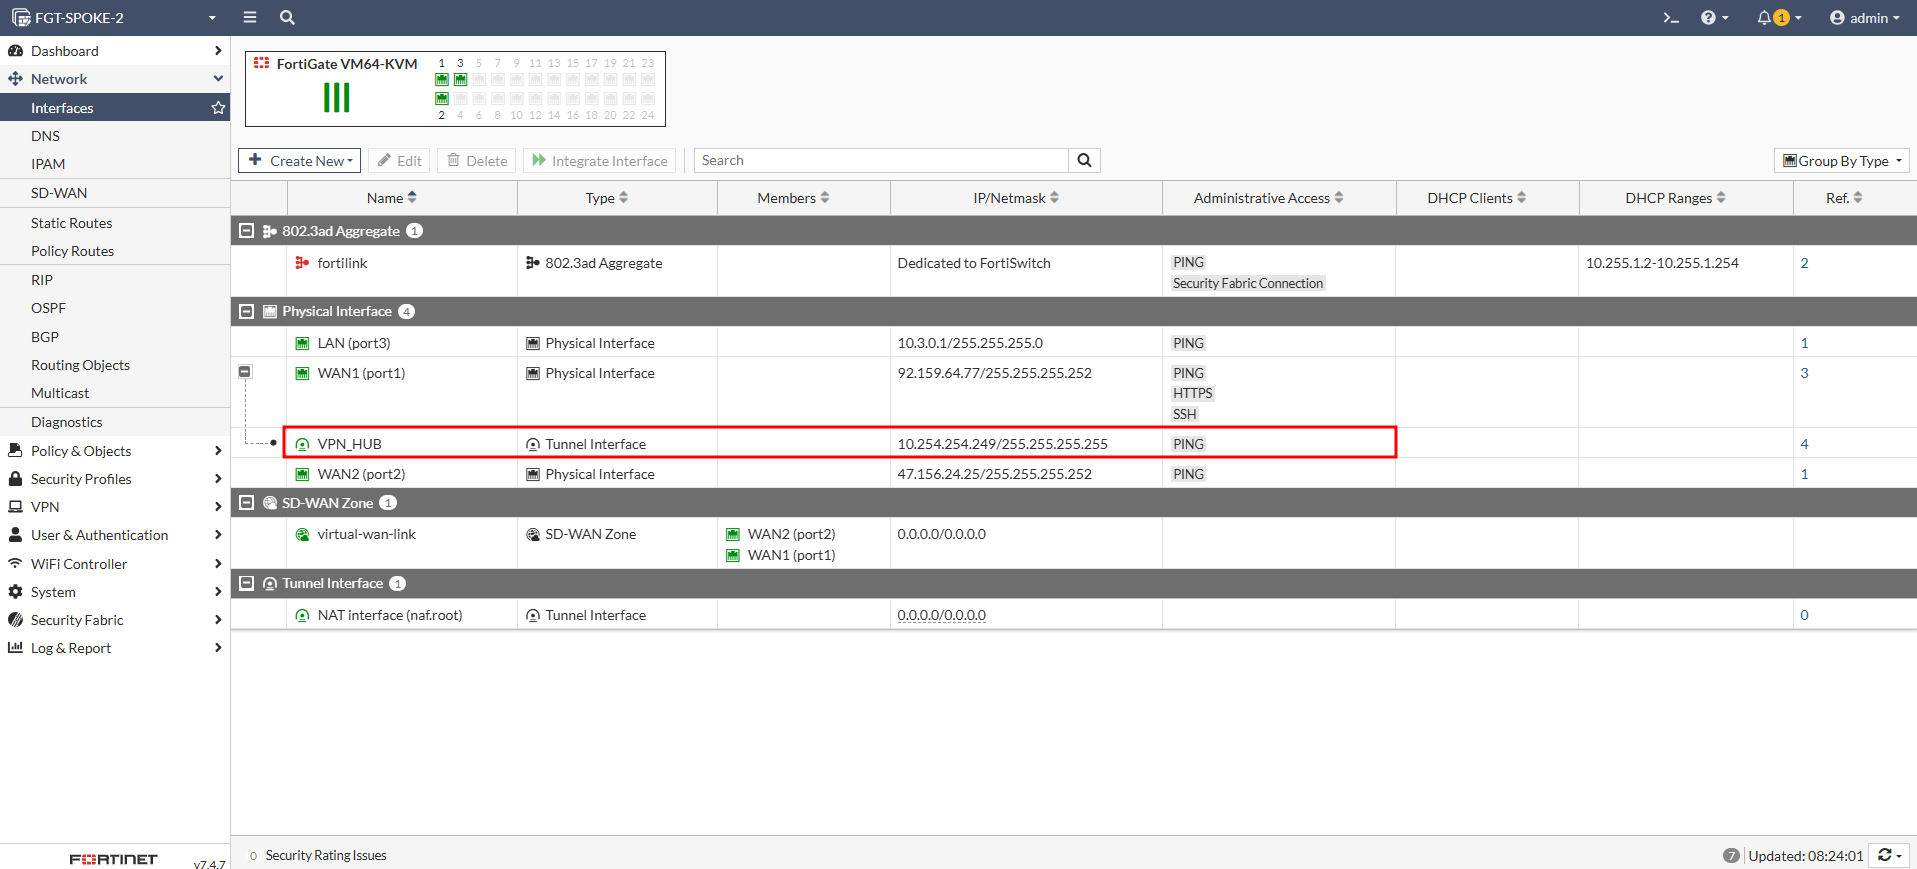Click the search magnifier button beside Search

(1084, 160)
